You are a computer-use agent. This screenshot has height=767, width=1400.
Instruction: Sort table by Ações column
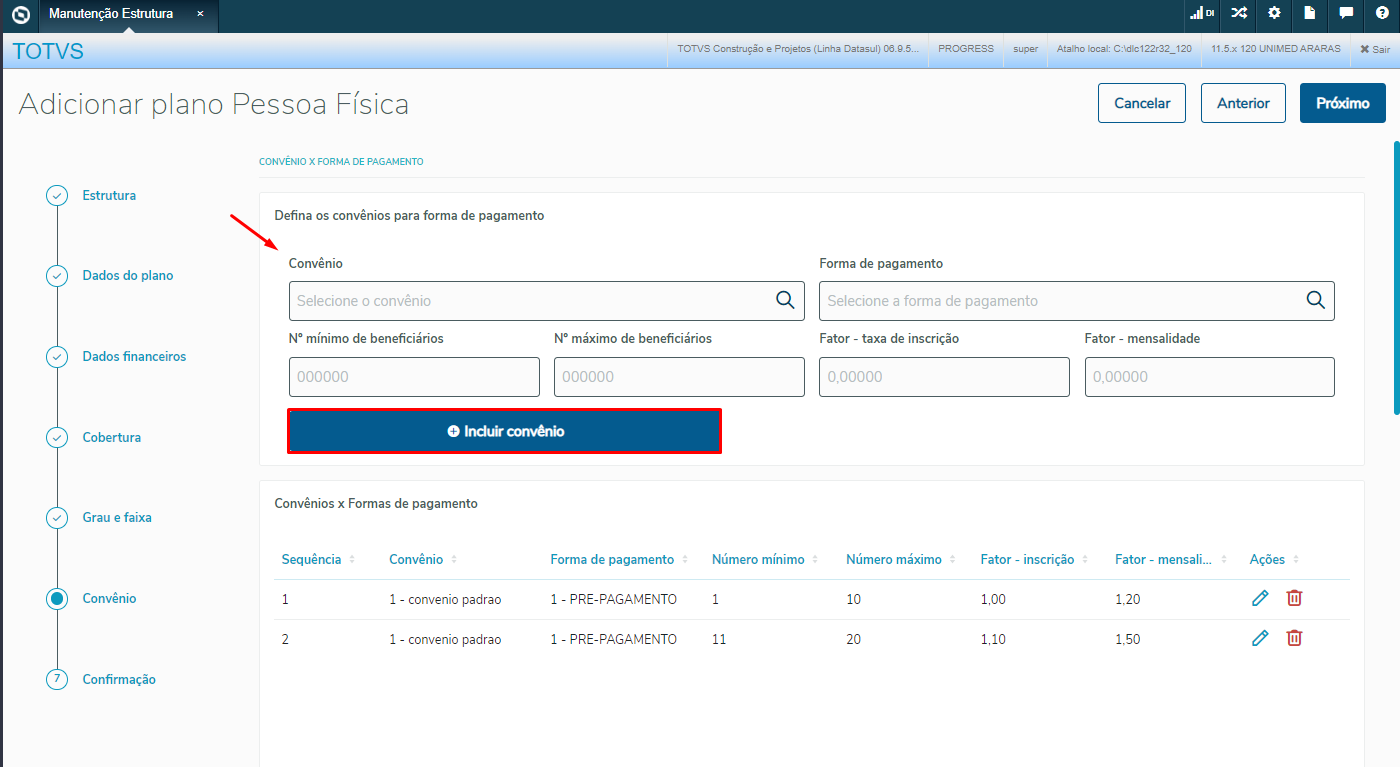(x=1275, y=559)
